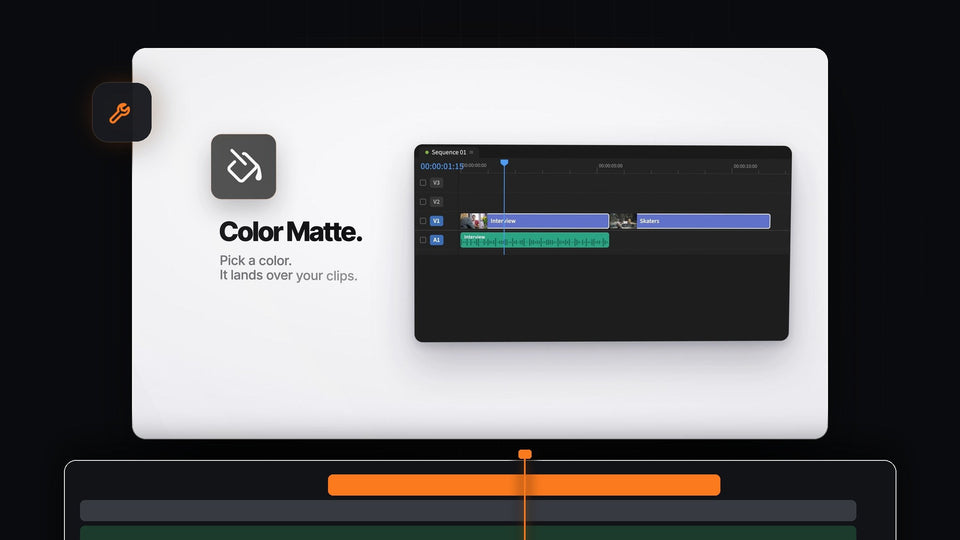Toggle the V1 track checkbox
This screenshot has height=540, width=960.
(x=423, y=220)
